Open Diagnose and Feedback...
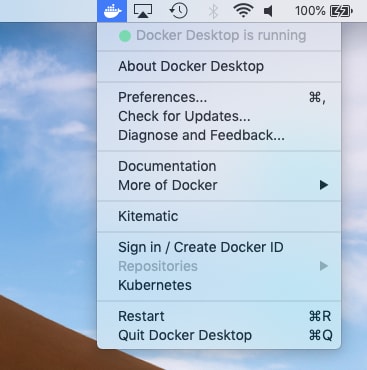Screen dimensions: 367x370 pyautogui.click(x=219, y=135)
